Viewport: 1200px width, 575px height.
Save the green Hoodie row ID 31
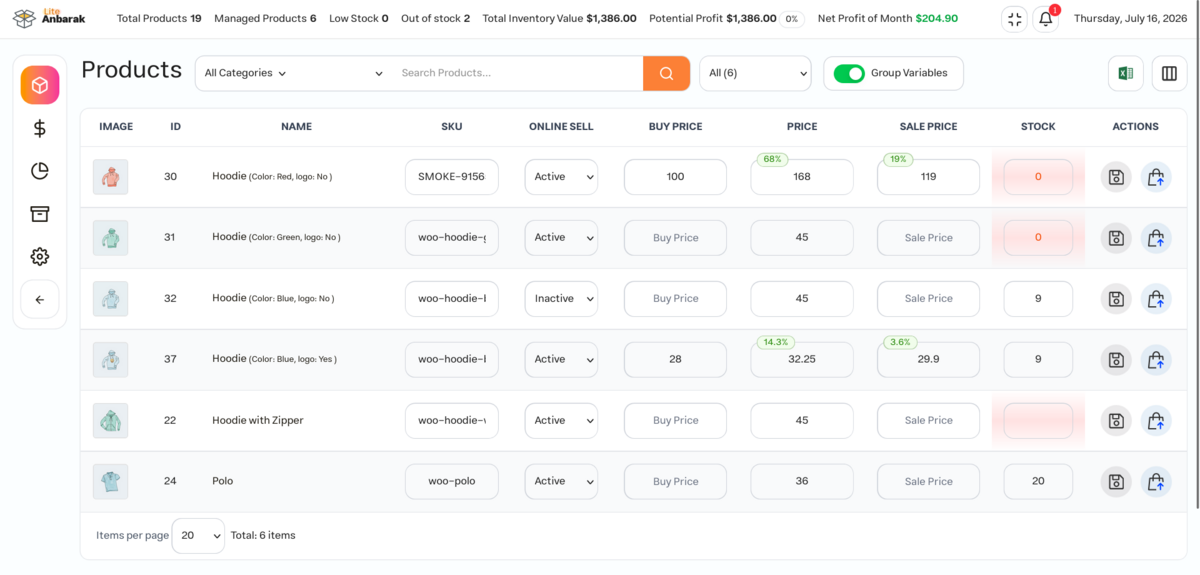pos(1116,238)
